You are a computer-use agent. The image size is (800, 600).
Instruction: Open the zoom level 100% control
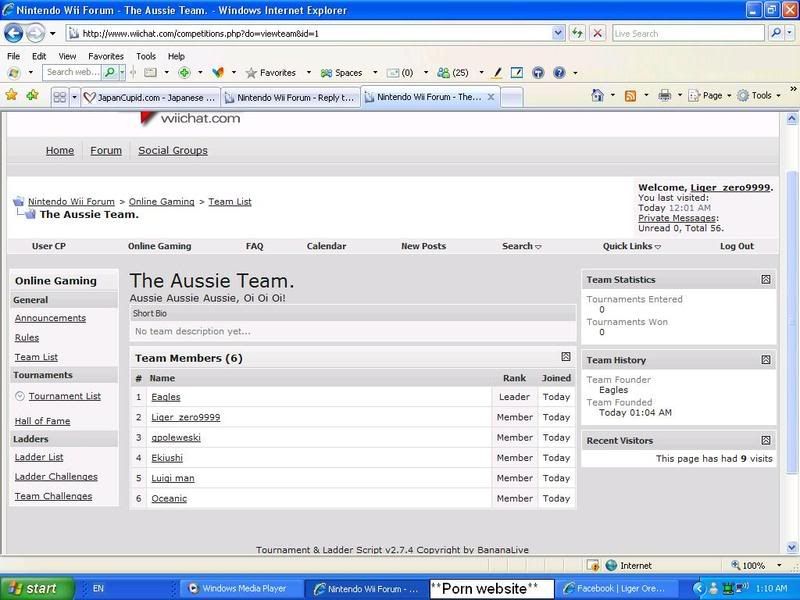tap(756, 565)
